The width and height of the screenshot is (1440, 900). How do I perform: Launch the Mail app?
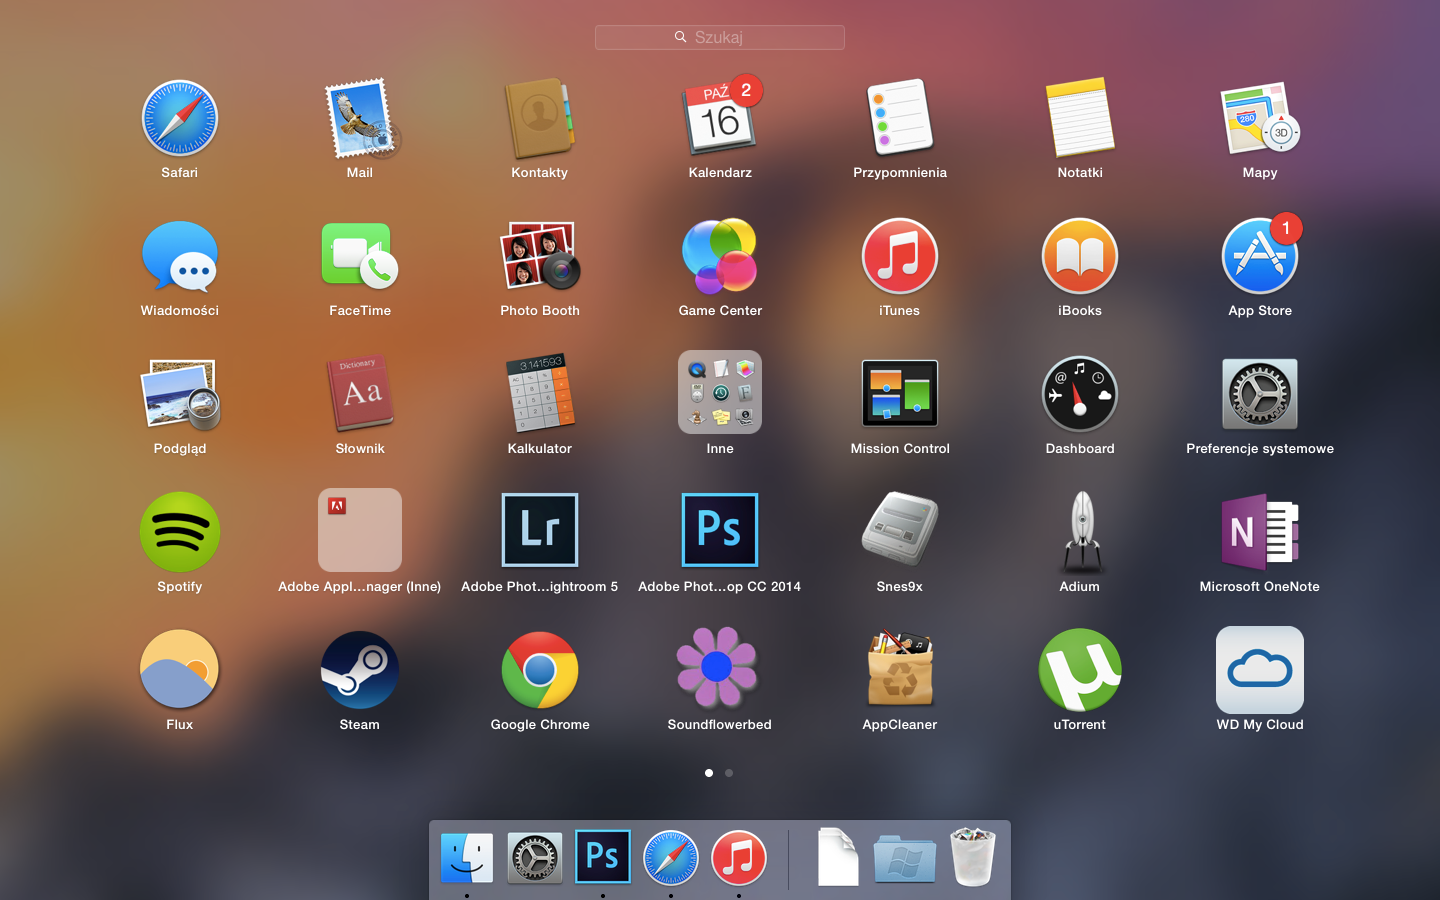[360, 119]
